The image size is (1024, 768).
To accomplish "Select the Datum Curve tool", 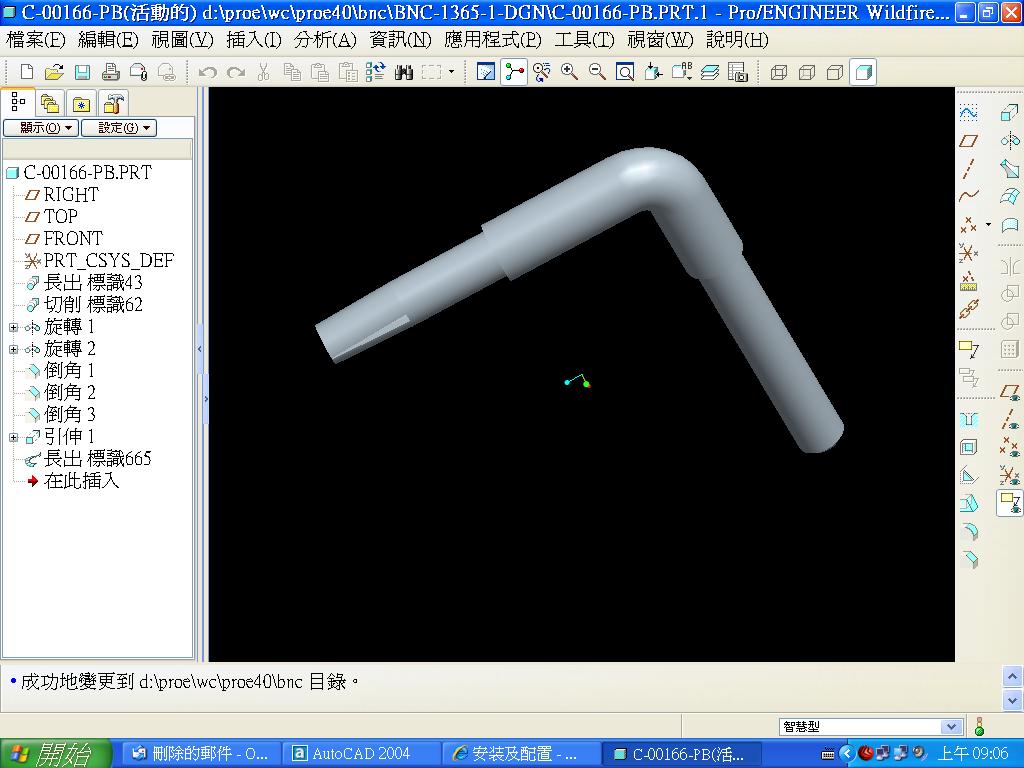I will (968, 196).
